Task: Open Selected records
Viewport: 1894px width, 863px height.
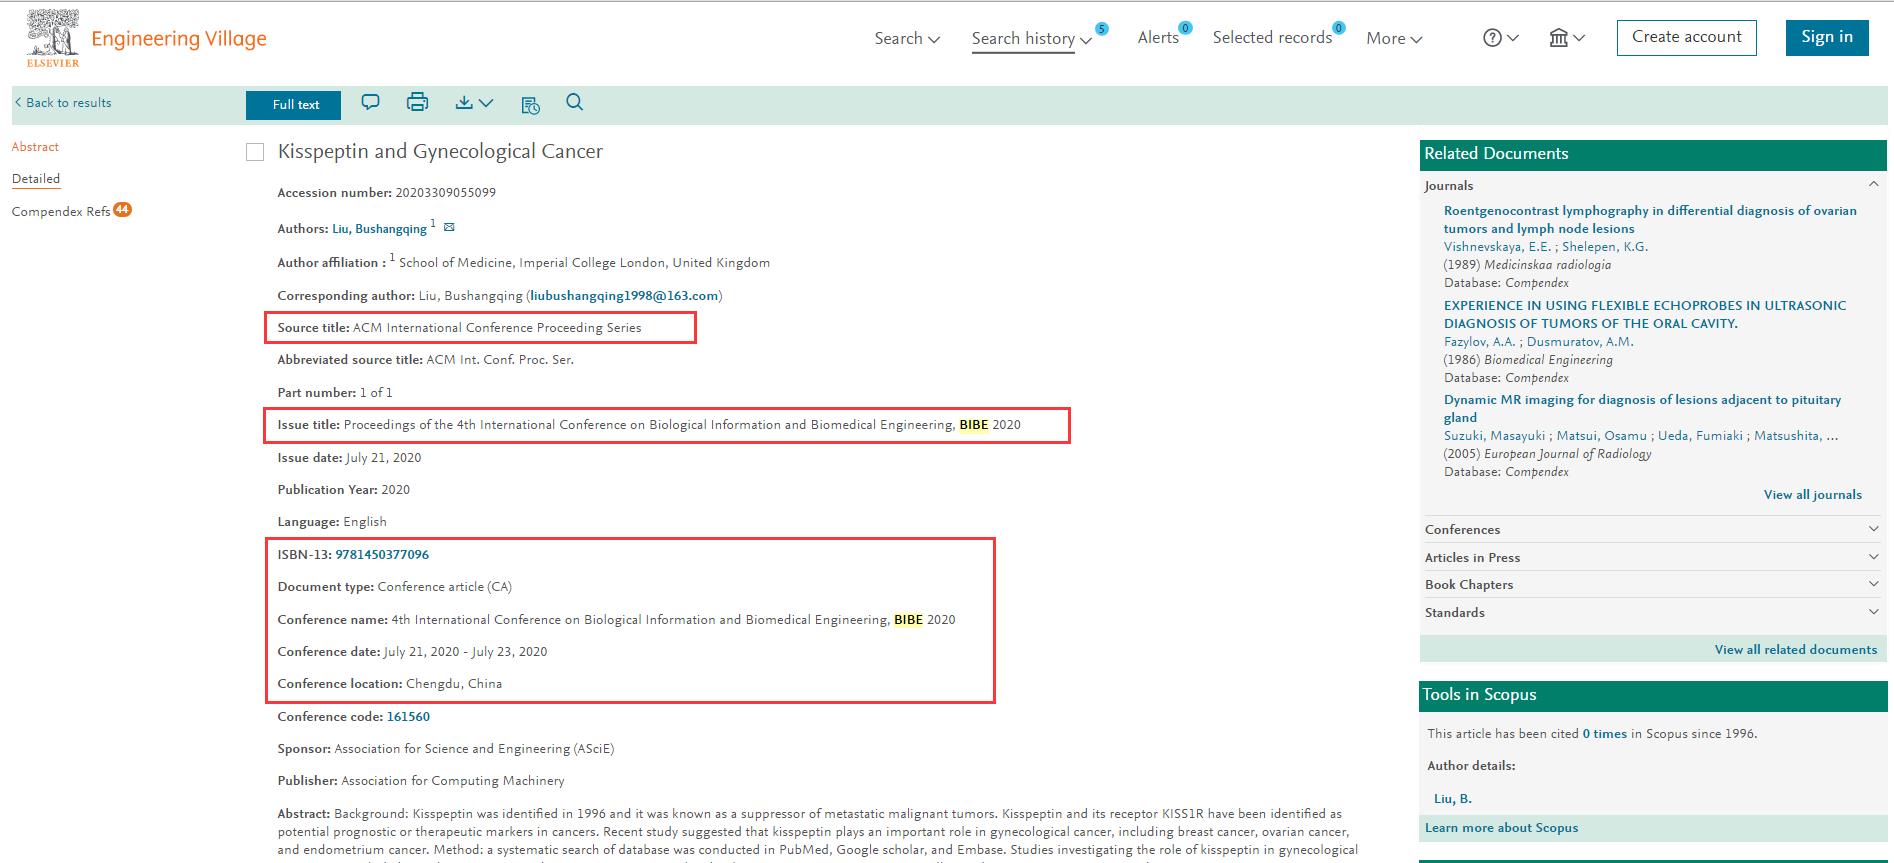Action: (1272, 38)
